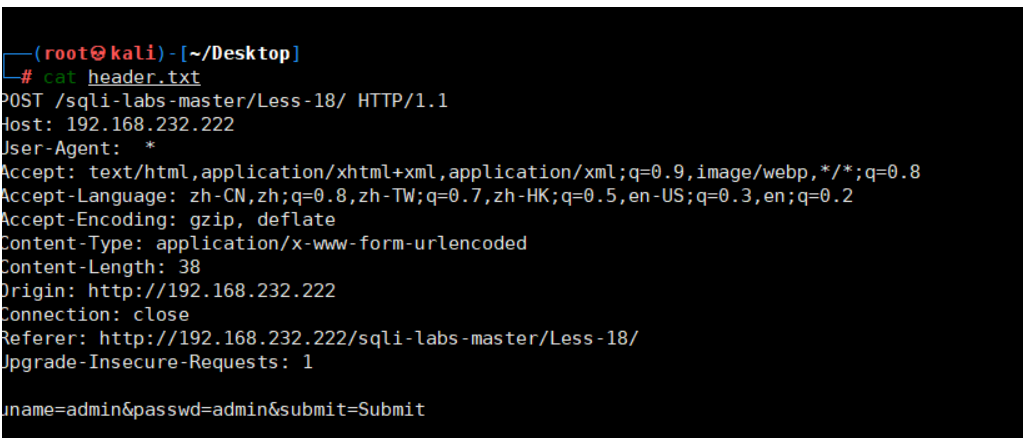Click the Accept-Language header line

coord(427,196)
